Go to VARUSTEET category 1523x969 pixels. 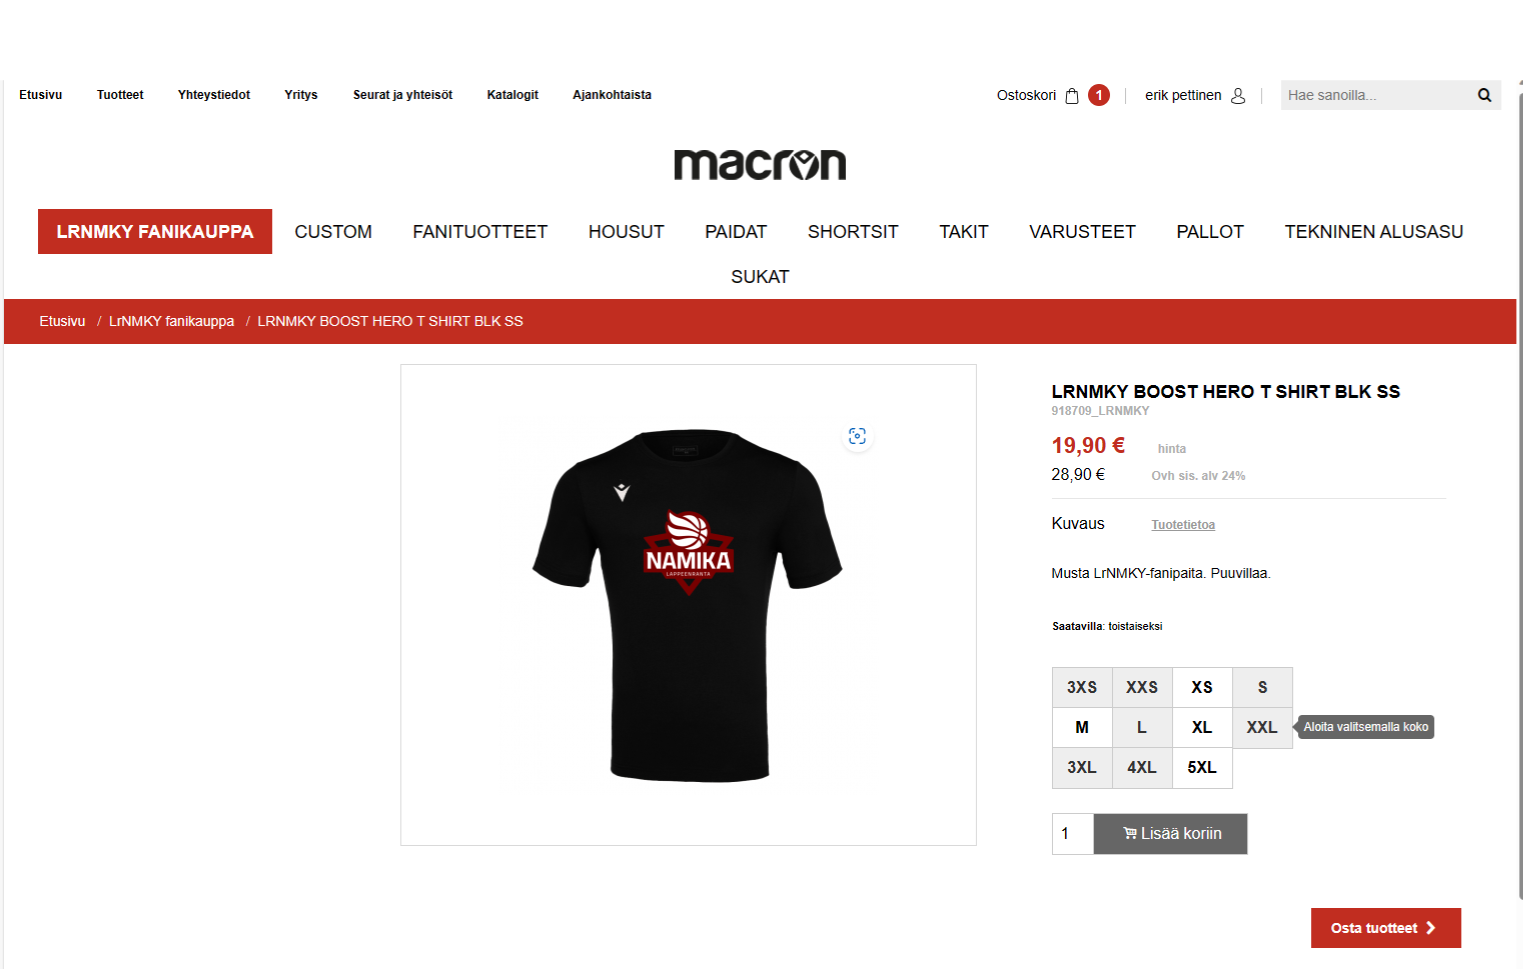(x=1082, y=232)
